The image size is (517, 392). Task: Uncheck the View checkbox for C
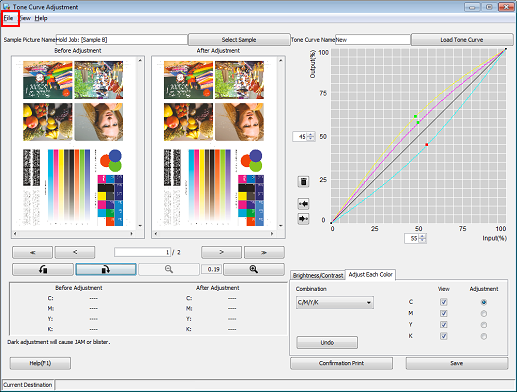click(444, 302)
